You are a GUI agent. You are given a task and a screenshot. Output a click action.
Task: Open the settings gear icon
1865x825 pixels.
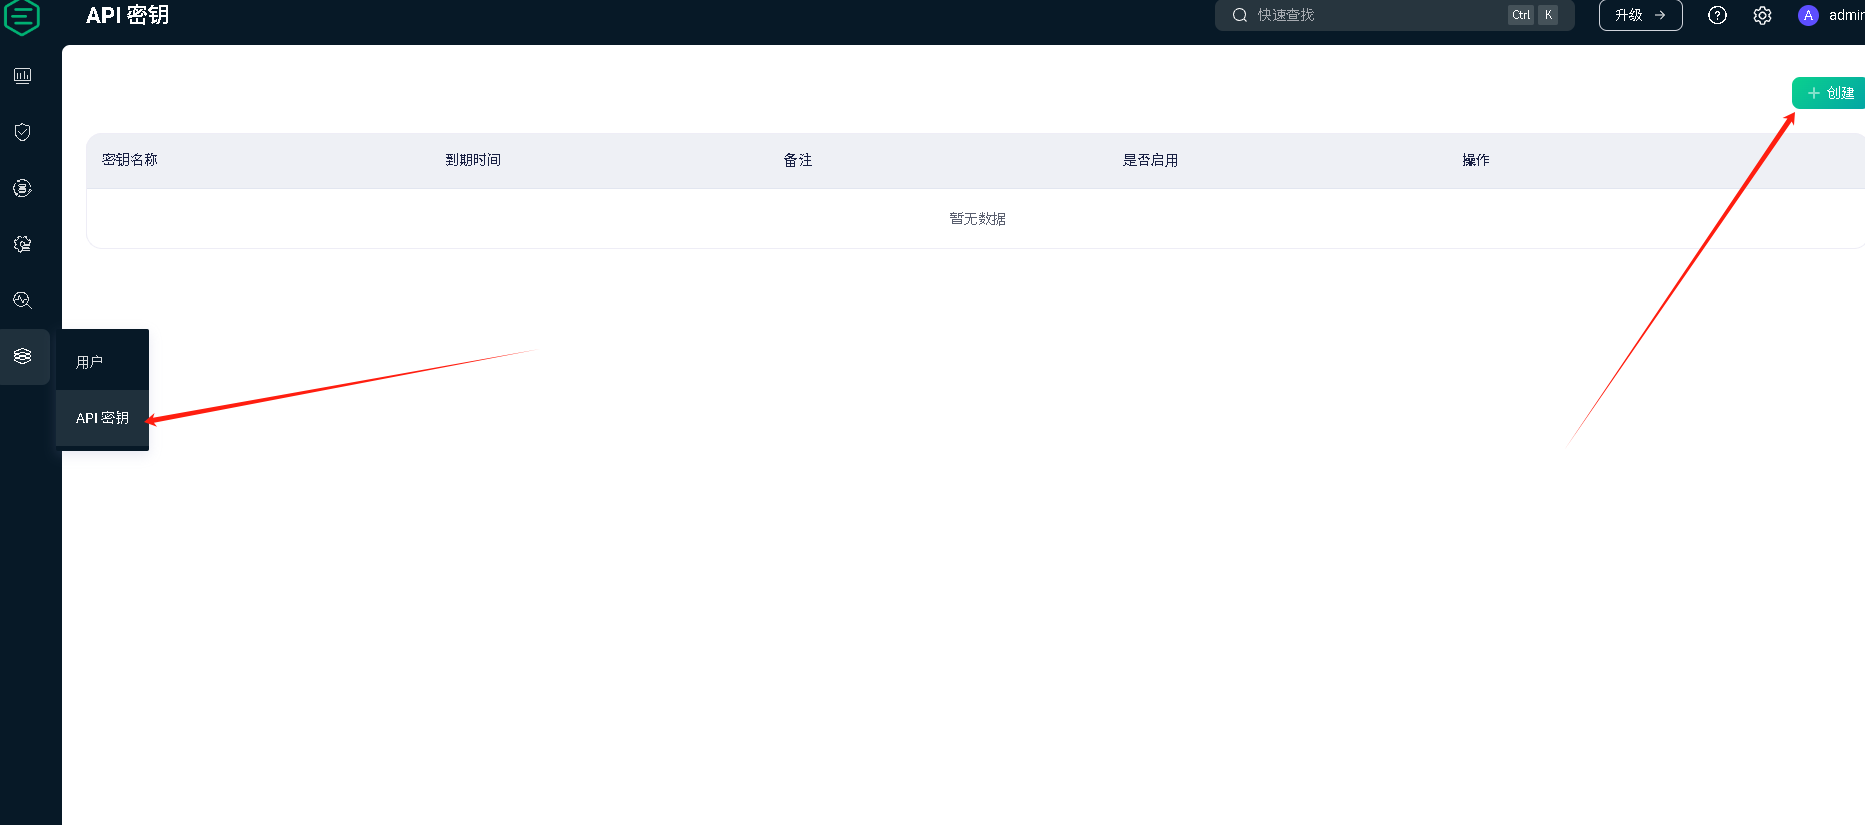coord(1762,15)
